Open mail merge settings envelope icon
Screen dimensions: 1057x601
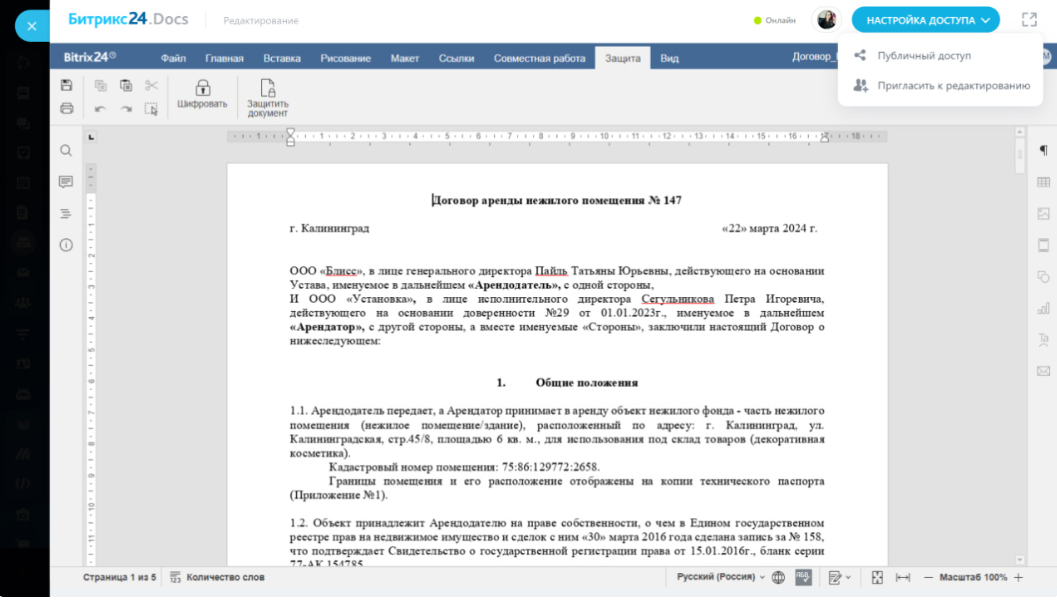[x=1043, y=371]
